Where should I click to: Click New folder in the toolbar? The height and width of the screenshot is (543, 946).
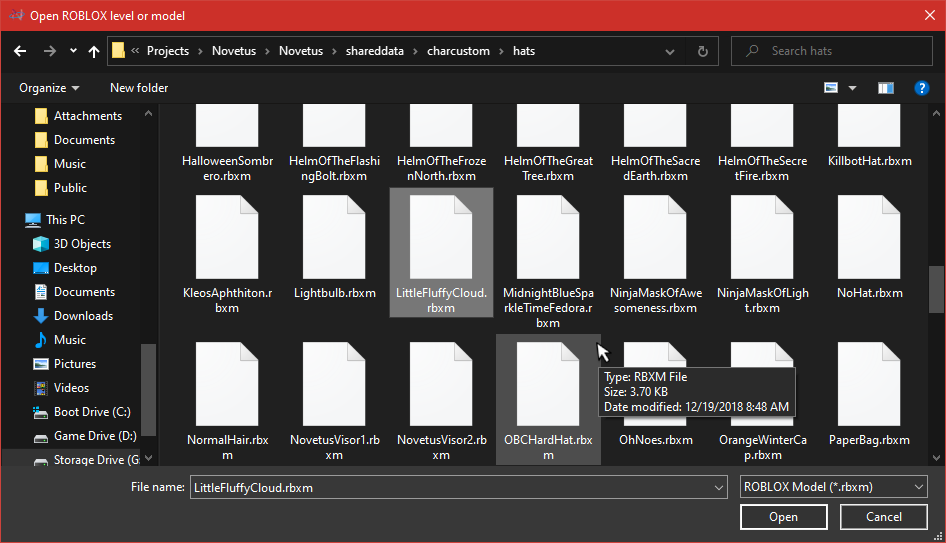(139, 88)
